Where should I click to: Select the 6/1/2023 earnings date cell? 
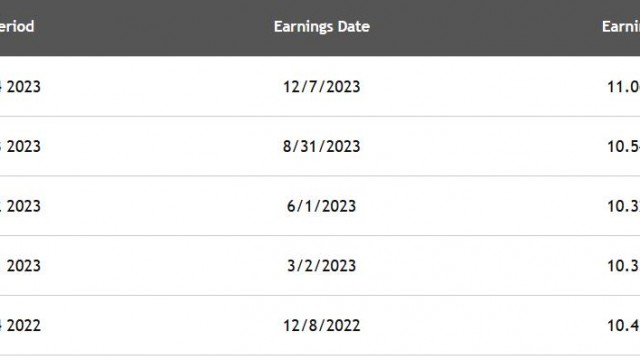point(322,206)
